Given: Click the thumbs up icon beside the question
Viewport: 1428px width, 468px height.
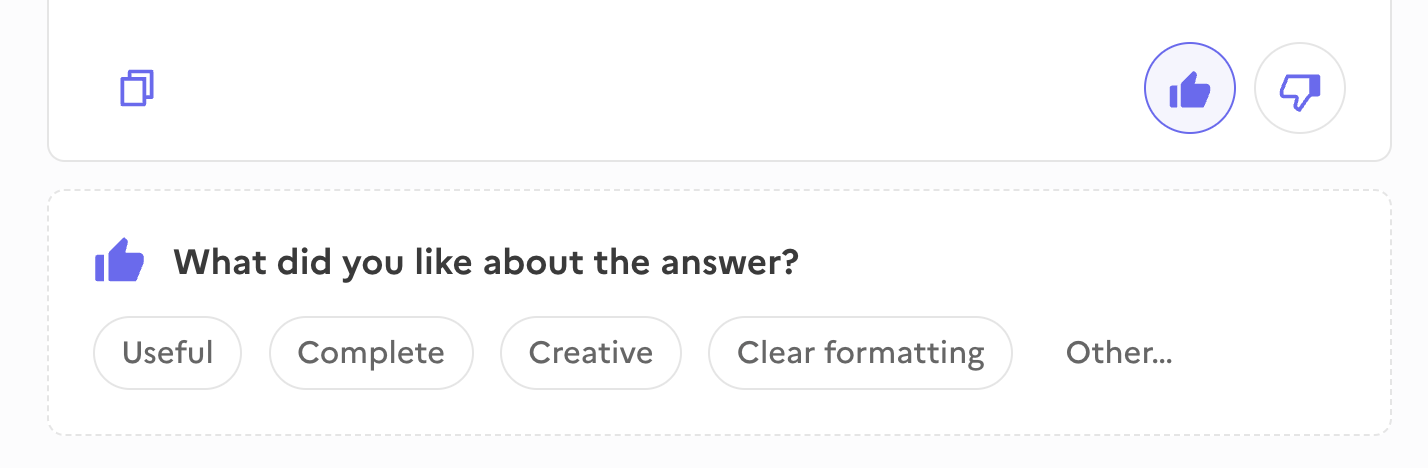Looking at the screenshot, I should click(119, 263).
